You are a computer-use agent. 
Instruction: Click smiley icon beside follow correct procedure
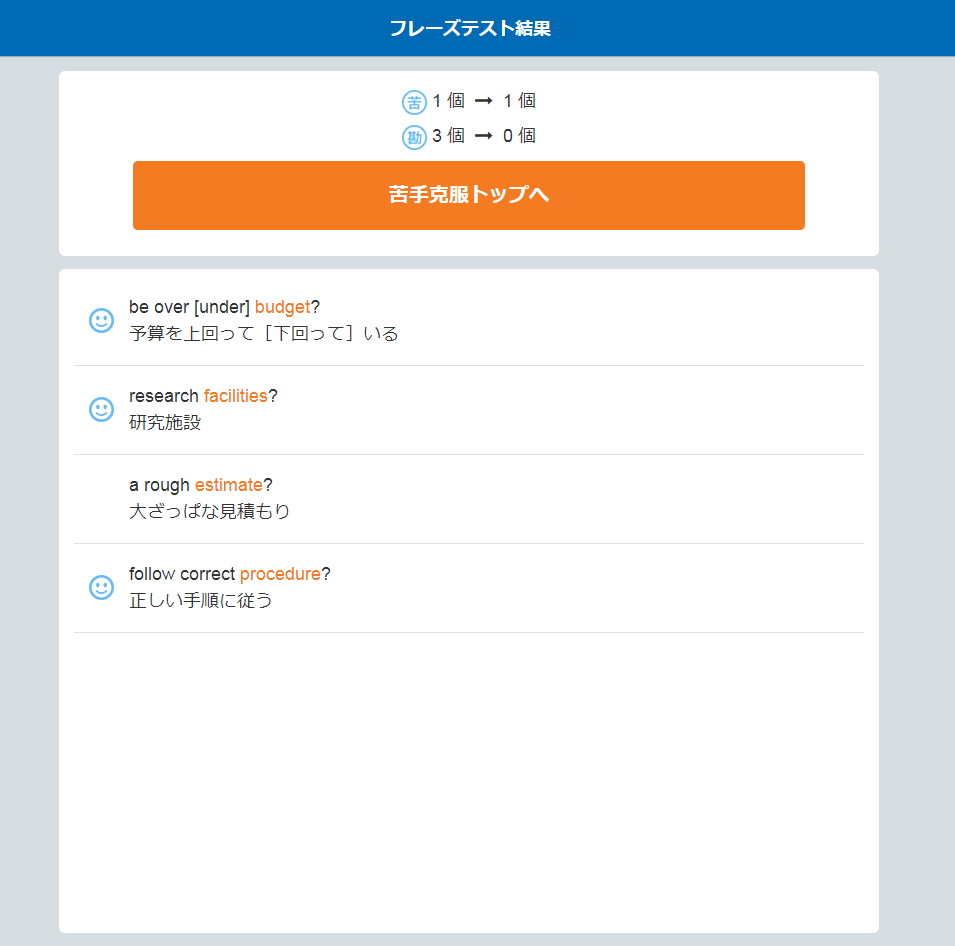click(101, 587)
